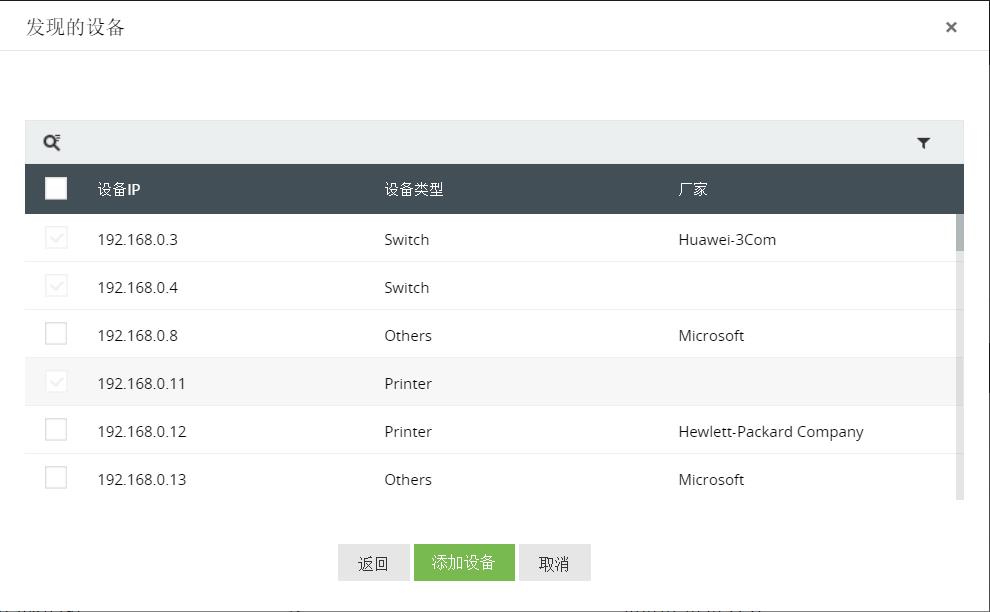
Task: Select the checkbox for 192.168.0.13
Action: [x=56, y=478]
